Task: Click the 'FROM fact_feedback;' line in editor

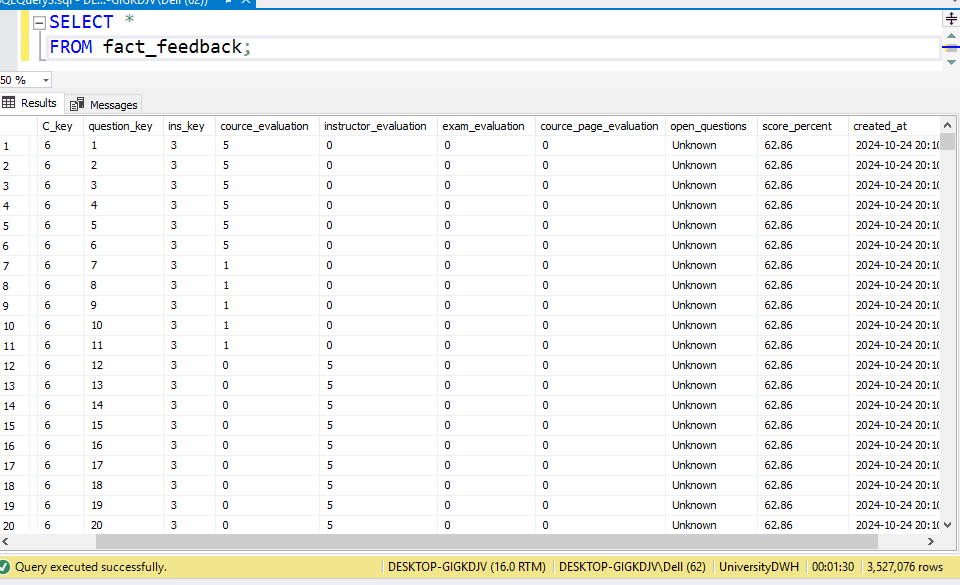Action: 150,47
